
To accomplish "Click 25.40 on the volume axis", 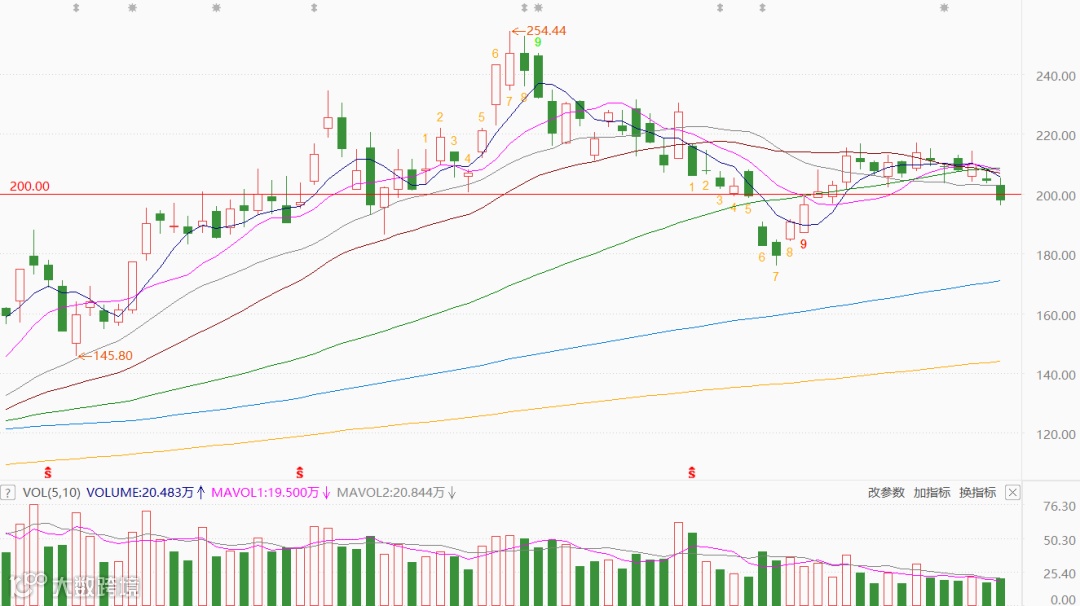I will 1059,574.
